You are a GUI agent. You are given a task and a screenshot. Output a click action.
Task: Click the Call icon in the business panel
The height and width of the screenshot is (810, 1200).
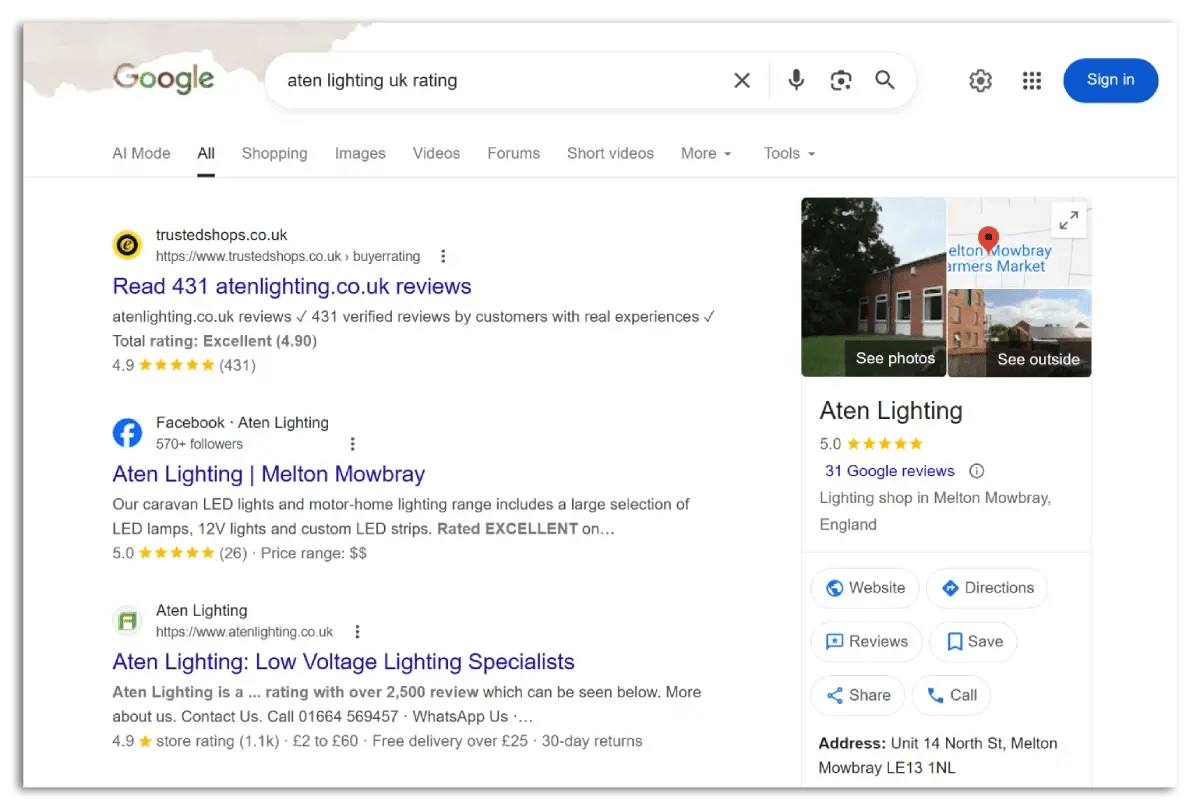click(934, 695)
